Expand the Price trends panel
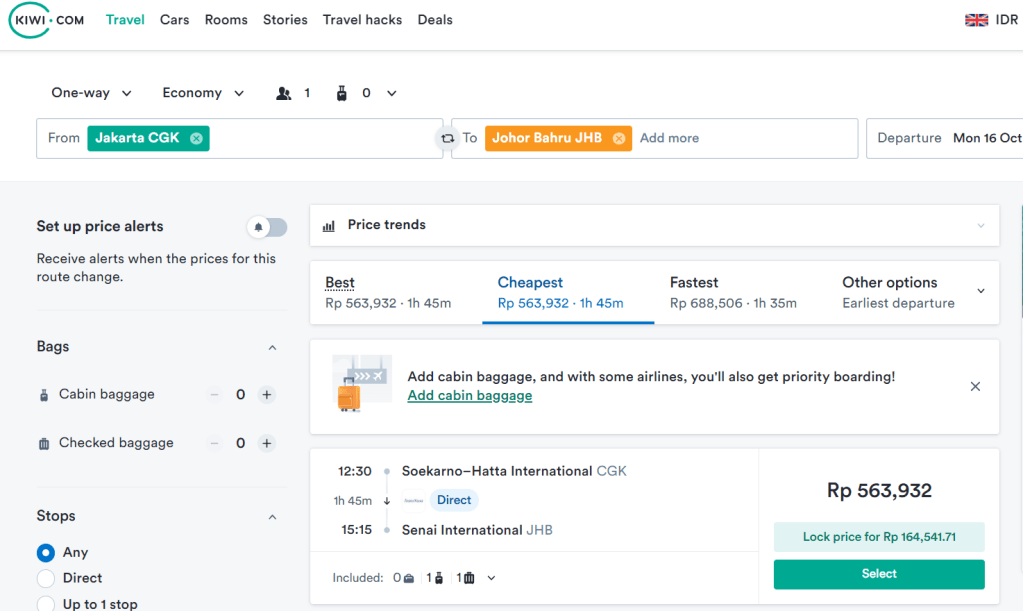This screenshot has width=1023, height=611. click(x=654, y=225)
